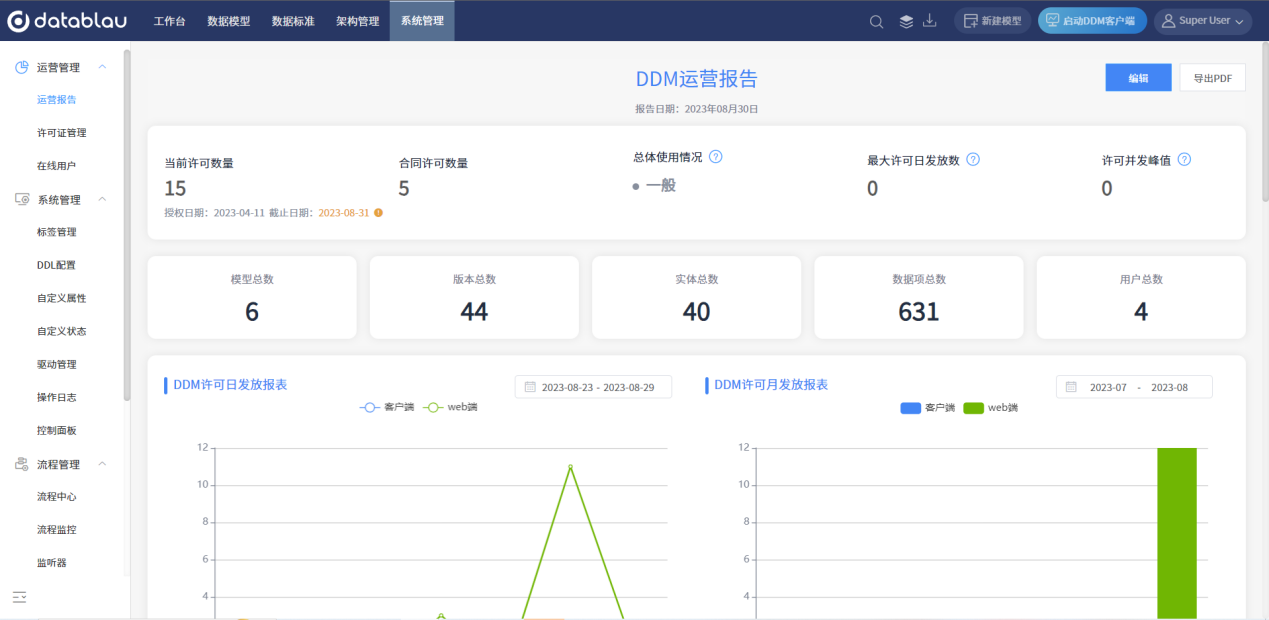Click the layers stack icon in top bar
The height and width of the screenshot is (620, 1269).
[906, 21]
